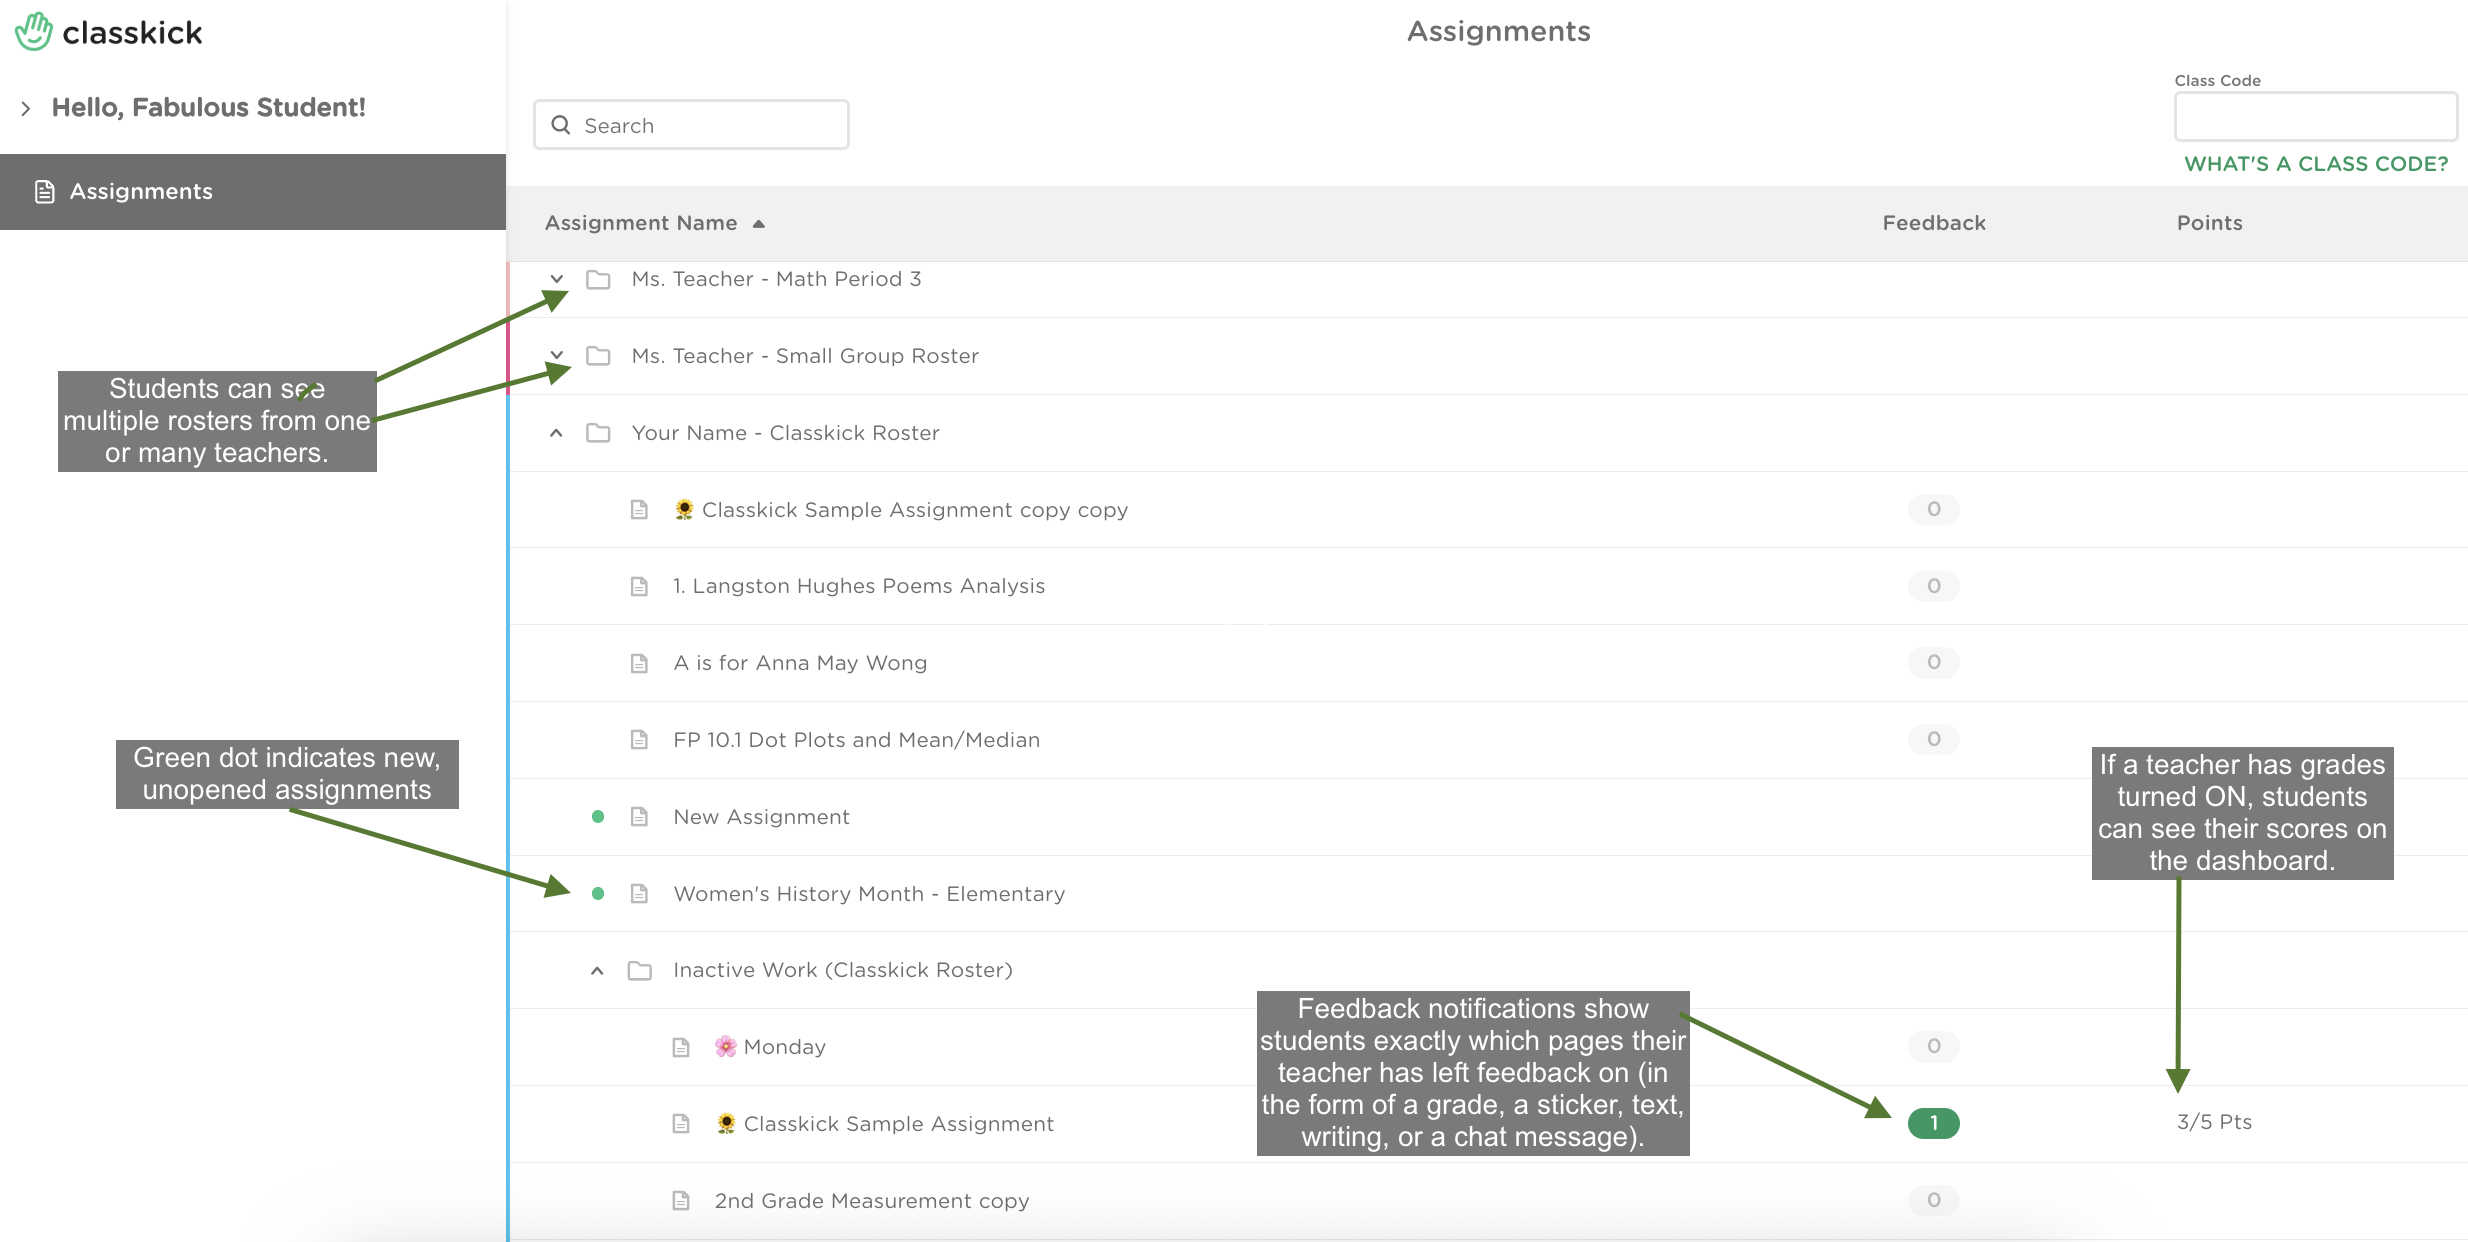Screen dimensions: 2468x1242
Task: Open Ms. Teacher - Small Group Roster row
Action: (x=1488, y=356)
